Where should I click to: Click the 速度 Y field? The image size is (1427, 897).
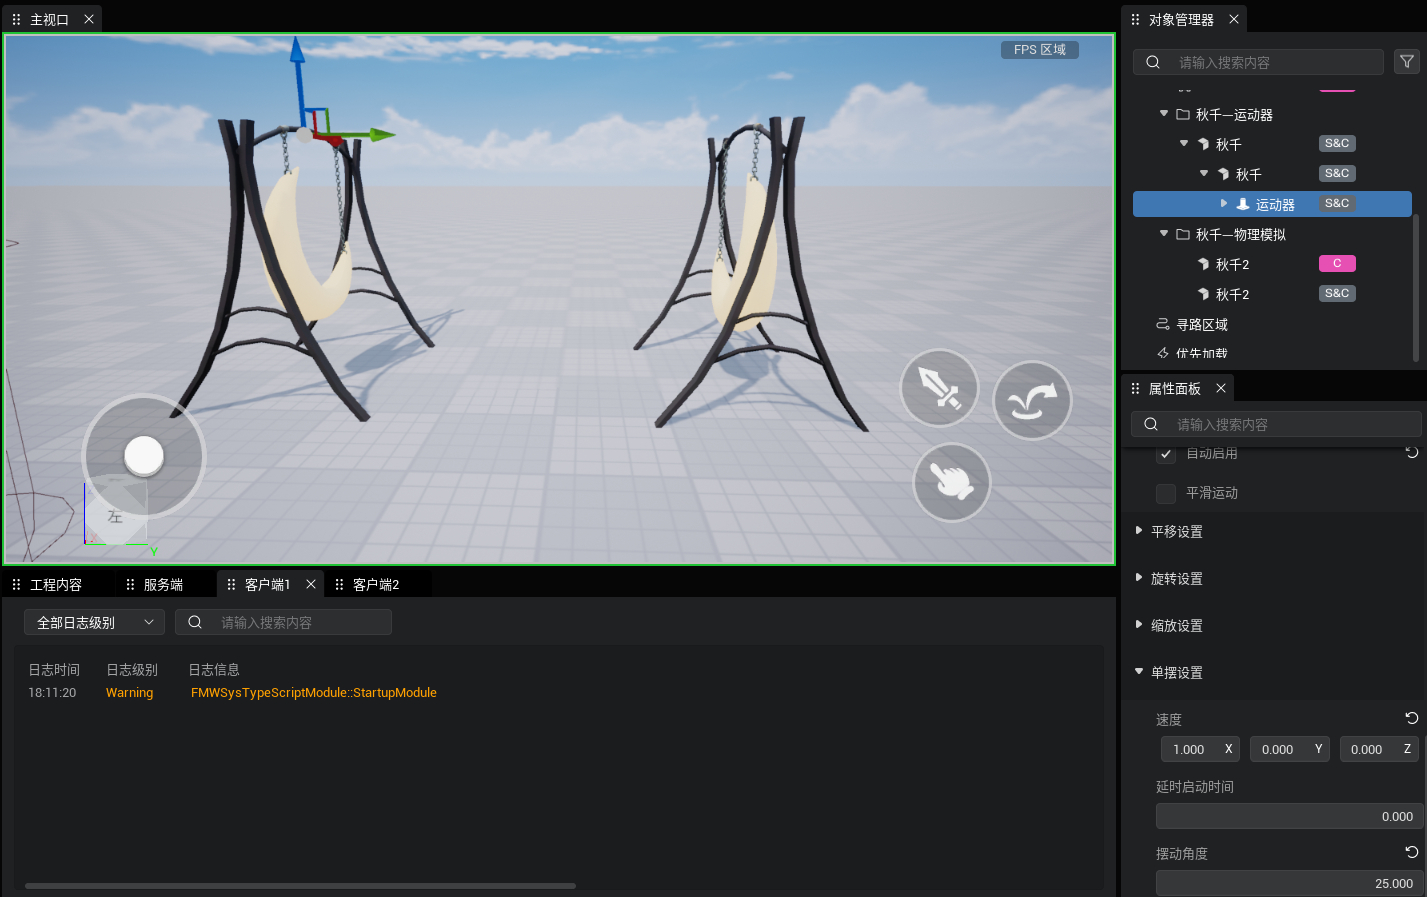point(1289,749)
